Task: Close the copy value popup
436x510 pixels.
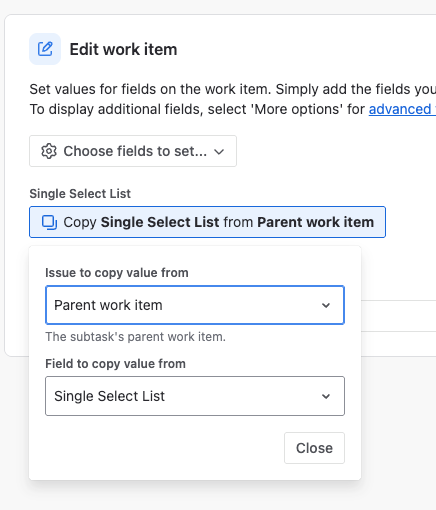Action: coord(314,448)
